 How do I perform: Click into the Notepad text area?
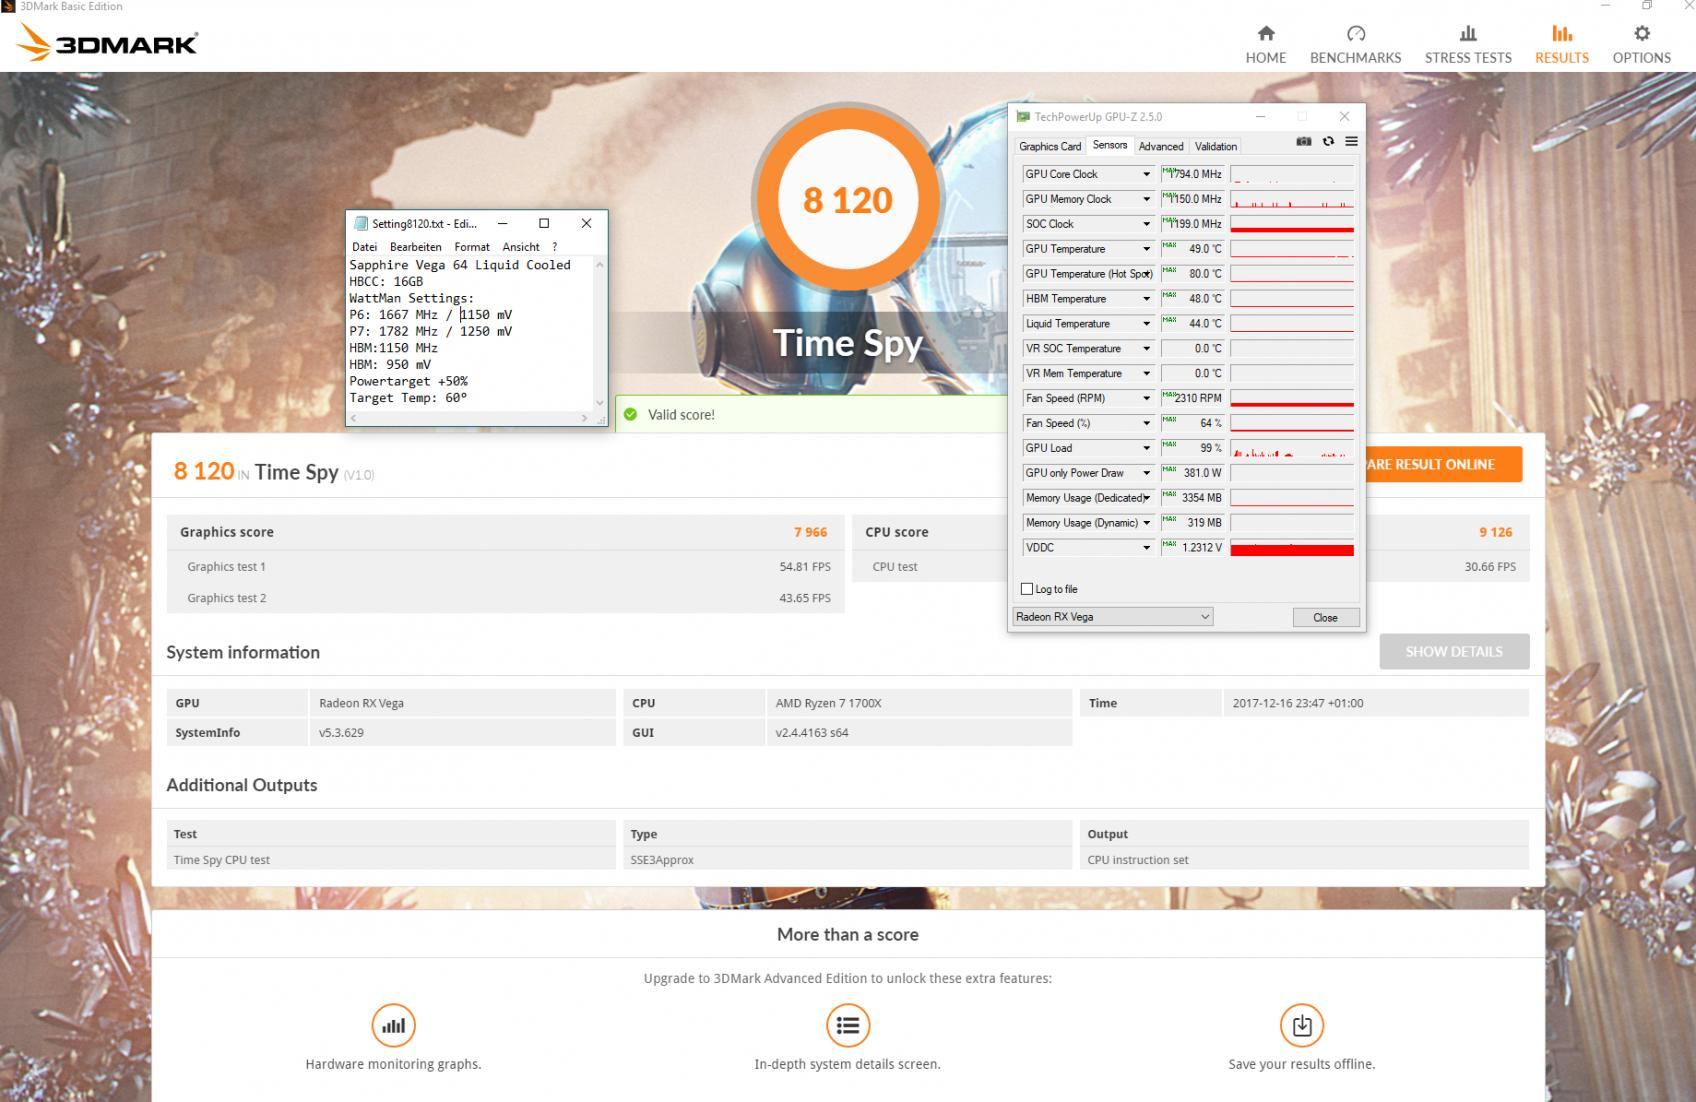pyautogui.click(x=470, y=333)
